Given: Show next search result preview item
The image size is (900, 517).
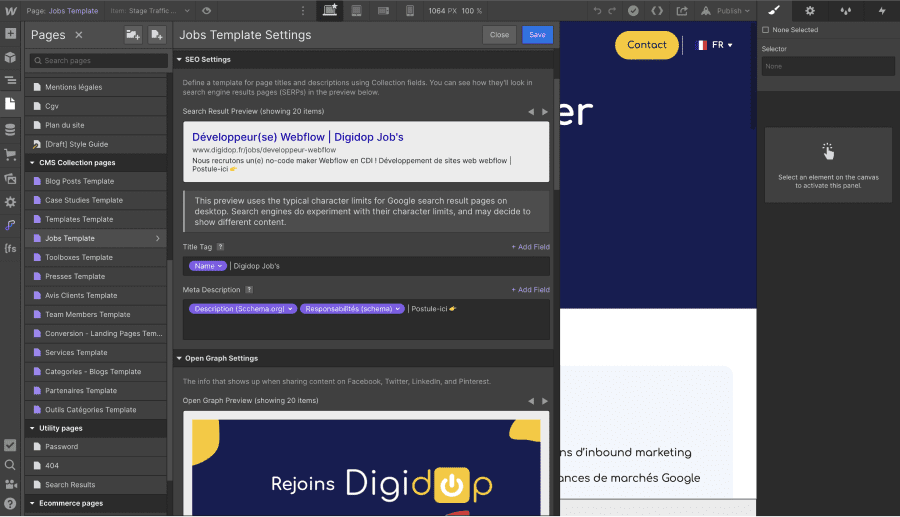Looking at the screenshot, I should 545,112.
